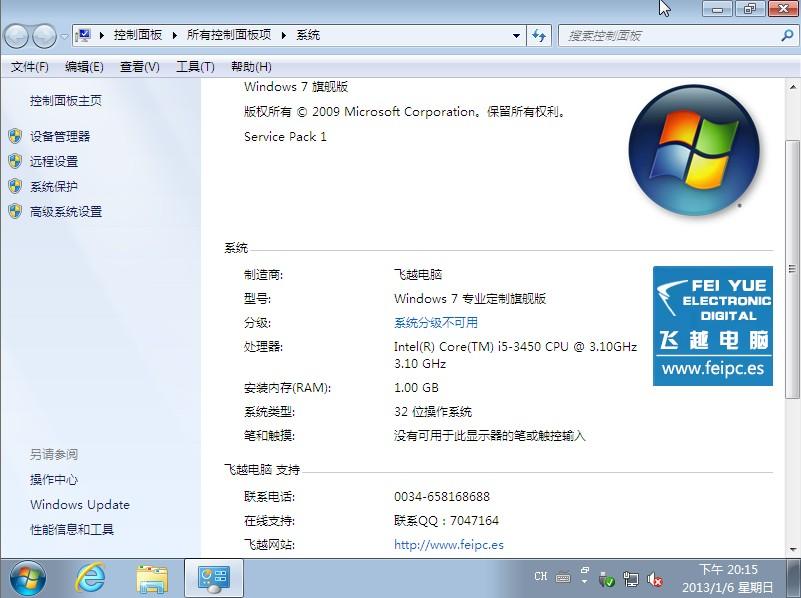Open Windows Explorer folder icon on taskbar
This screenshot has width=801, height=598.
point(152,577)
